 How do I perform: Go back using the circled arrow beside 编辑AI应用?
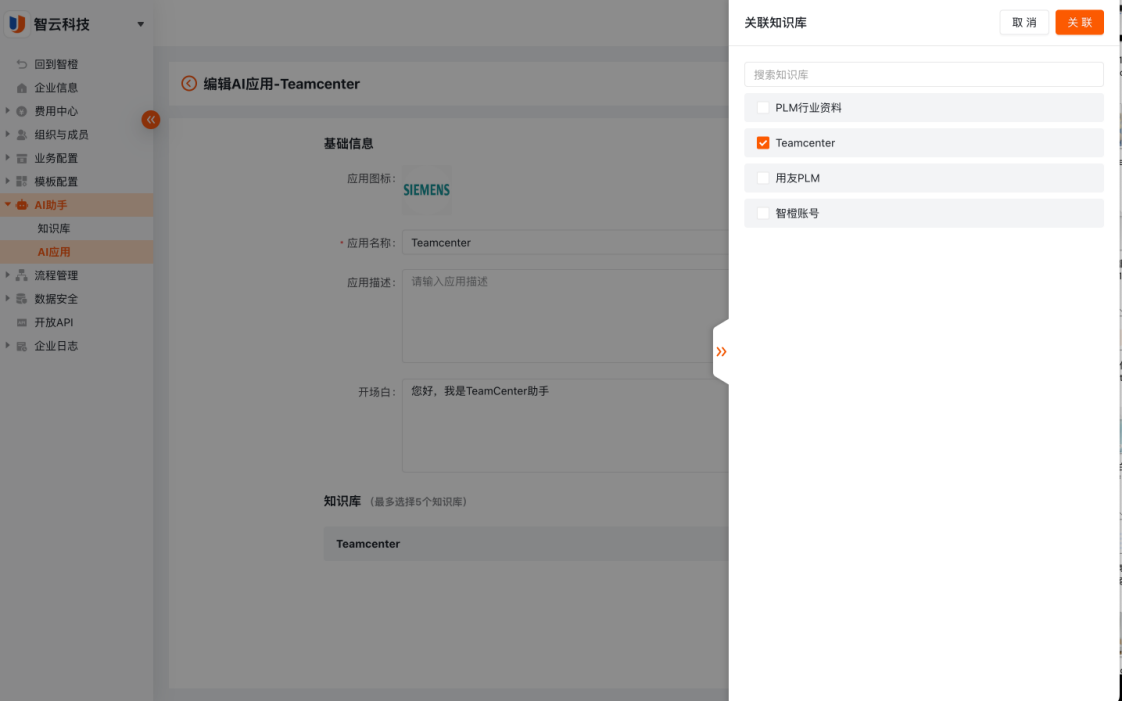tap(189, 84)
